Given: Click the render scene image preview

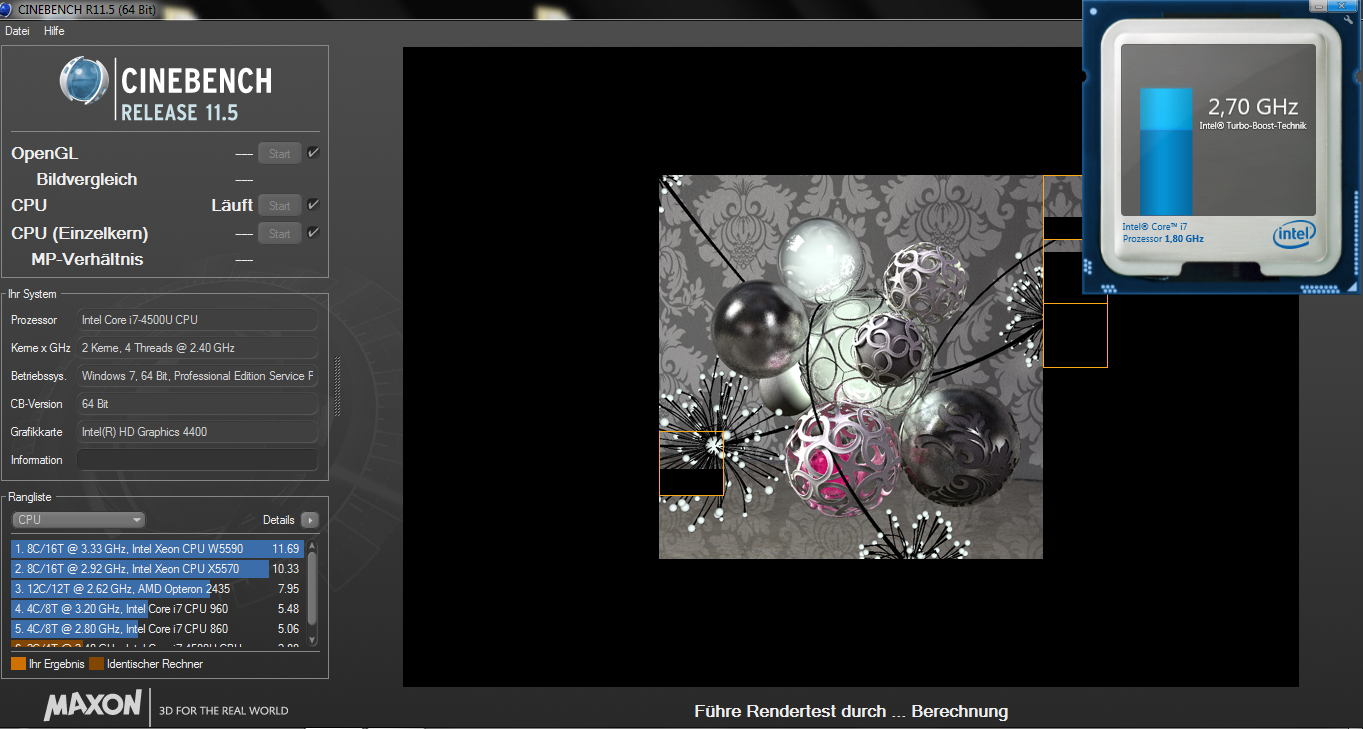Looking at the screenshot, I should 851,367.
